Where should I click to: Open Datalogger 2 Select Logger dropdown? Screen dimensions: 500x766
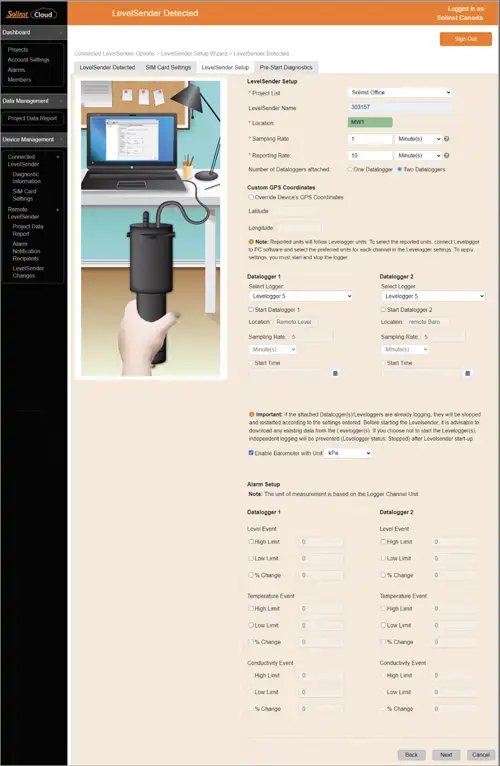click(433, 296)
